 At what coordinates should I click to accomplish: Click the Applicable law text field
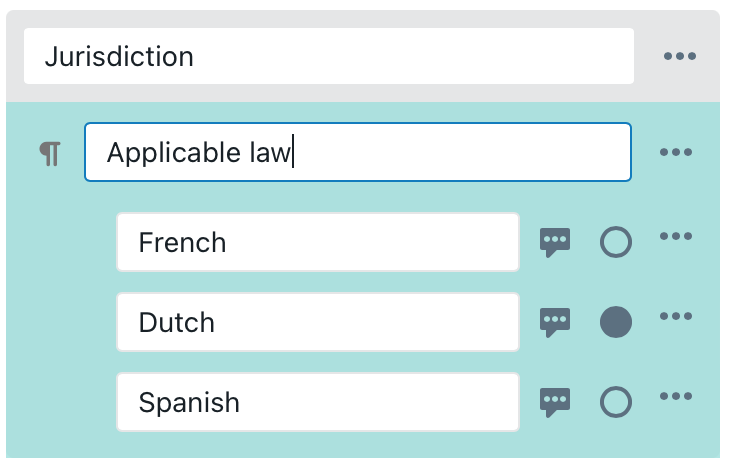(x=357, y=152)
